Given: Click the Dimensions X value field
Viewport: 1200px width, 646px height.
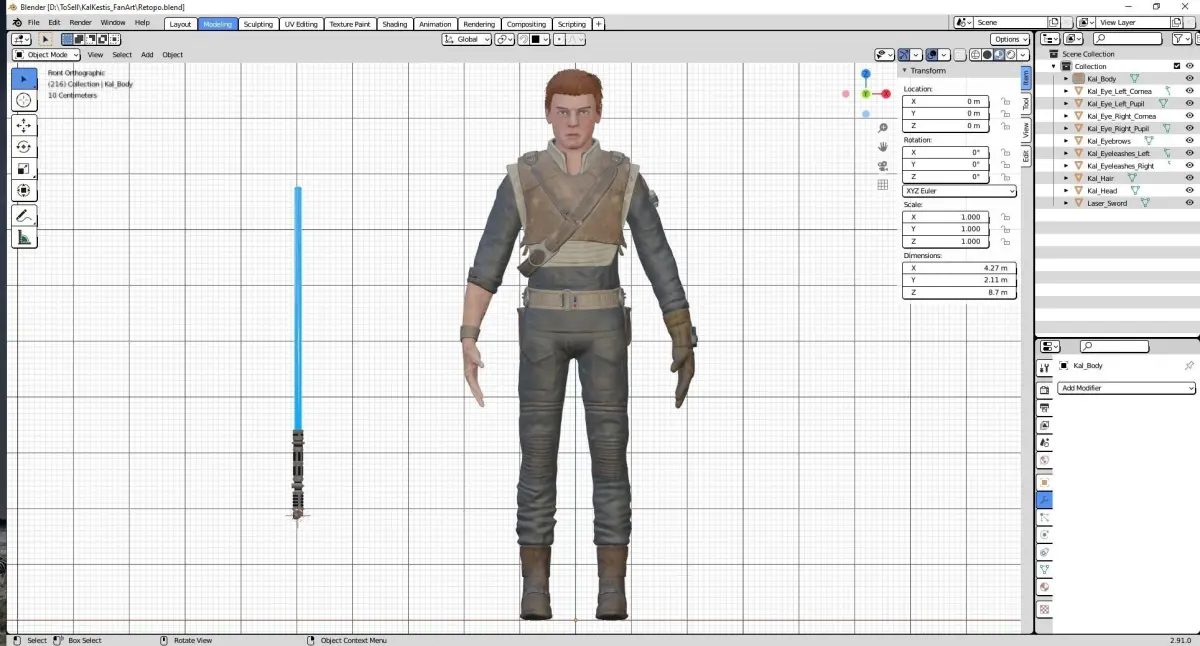Looking at the screenshot, I should tap(960, 268).
